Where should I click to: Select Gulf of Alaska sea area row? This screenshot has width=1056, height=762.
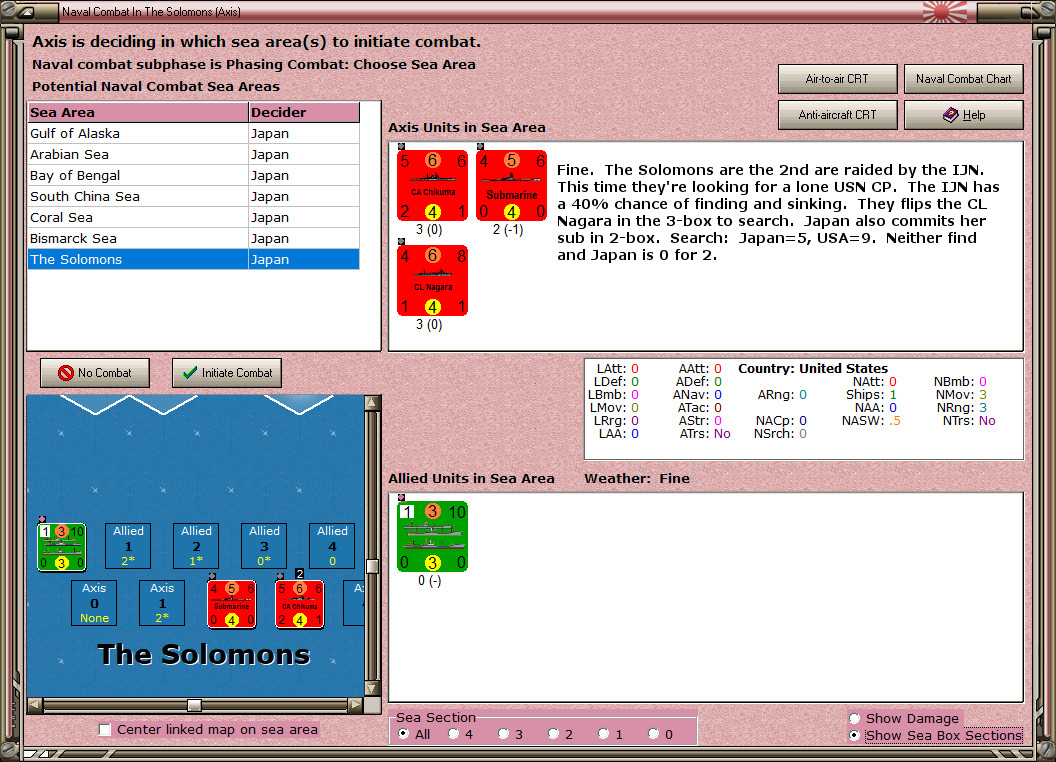point(193,133)
